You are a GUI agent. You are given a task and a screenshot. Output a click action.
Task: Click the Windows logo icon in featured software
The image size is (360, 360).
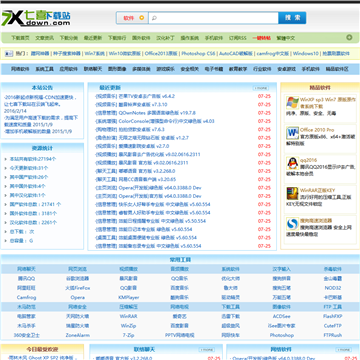(292, 103)
